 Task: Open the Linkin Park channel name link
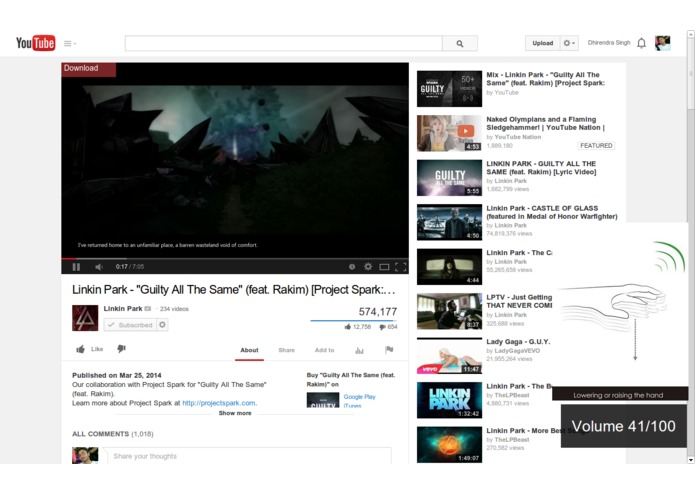(x=123, y=308)
